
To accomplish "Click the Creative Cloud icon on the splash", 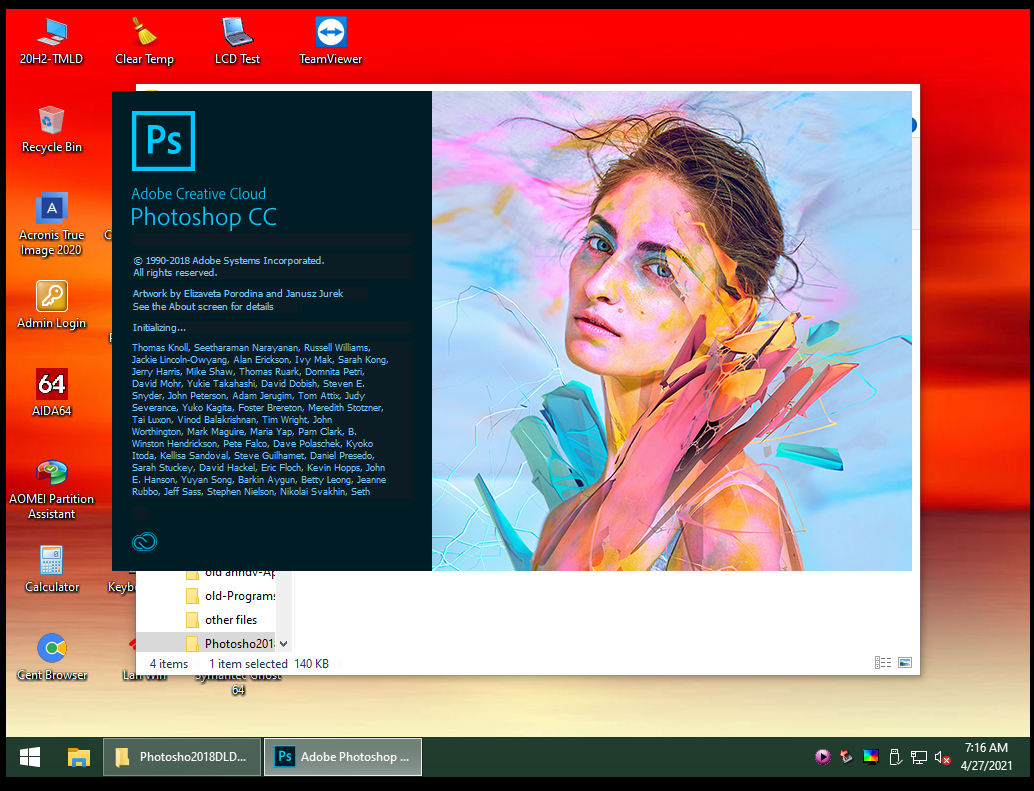I will [x=144, y=542].
